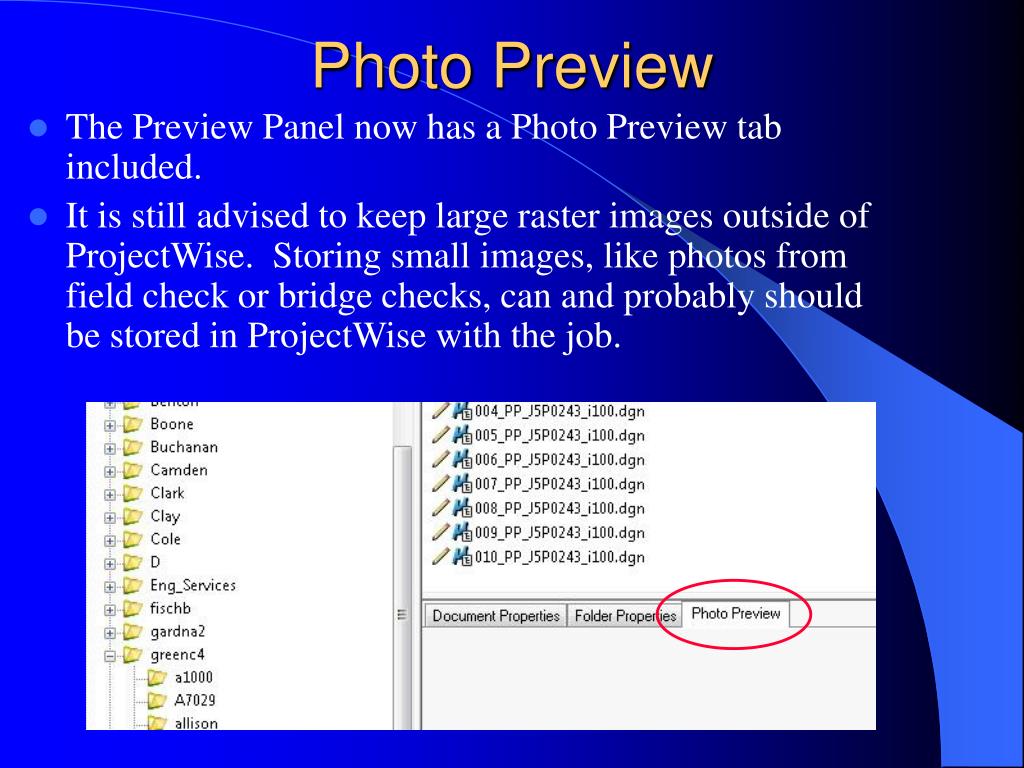
Task: Click the Eng_Services folder icon
Action: pyautogui.click(x=133, y=585)
